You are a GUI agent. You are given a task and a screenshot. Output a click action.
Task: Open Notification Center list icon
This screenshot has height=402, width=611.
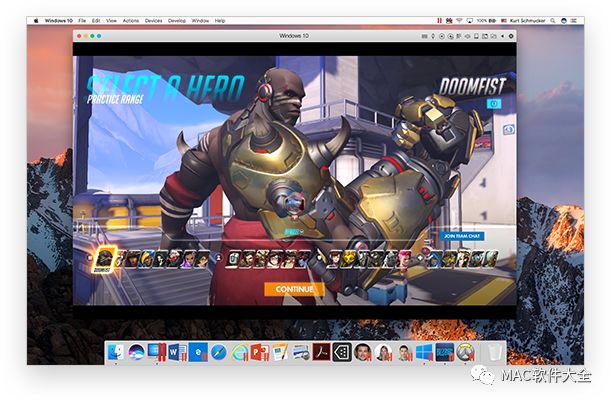pos(574,21)
